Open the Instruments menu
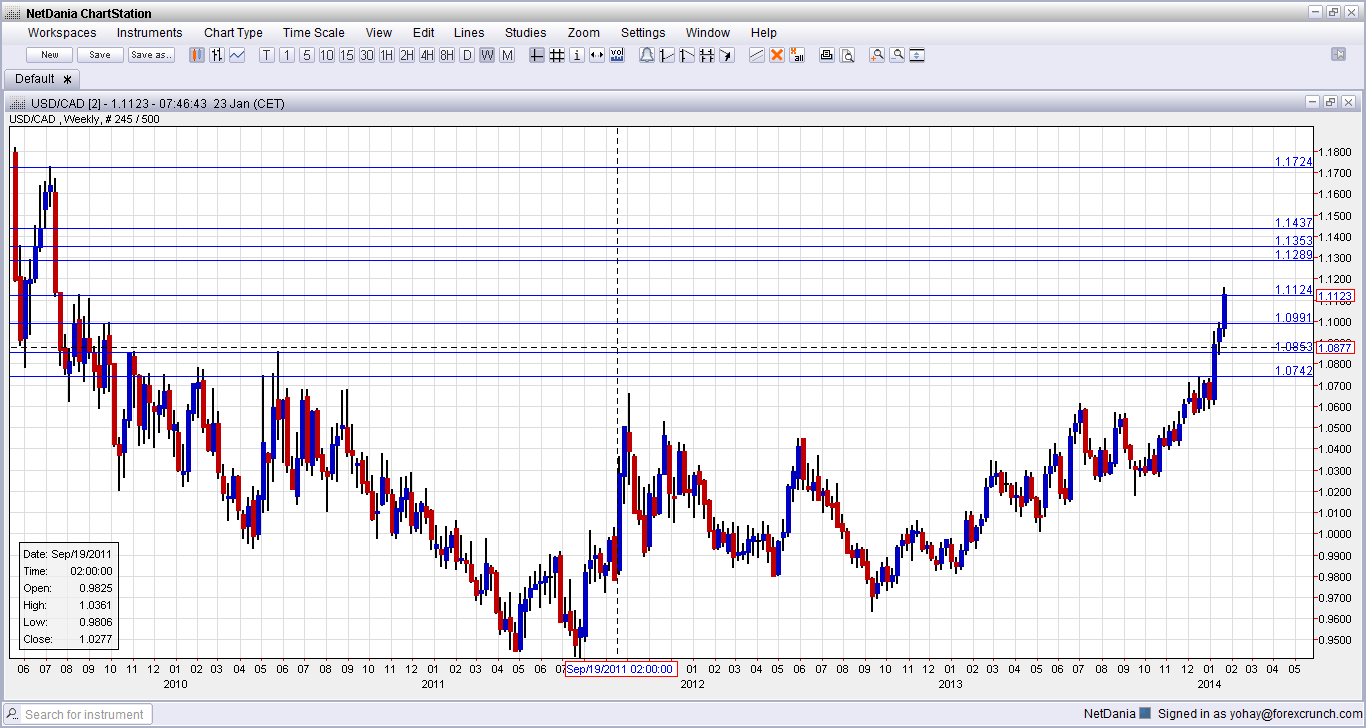 (x=150, y=33)
